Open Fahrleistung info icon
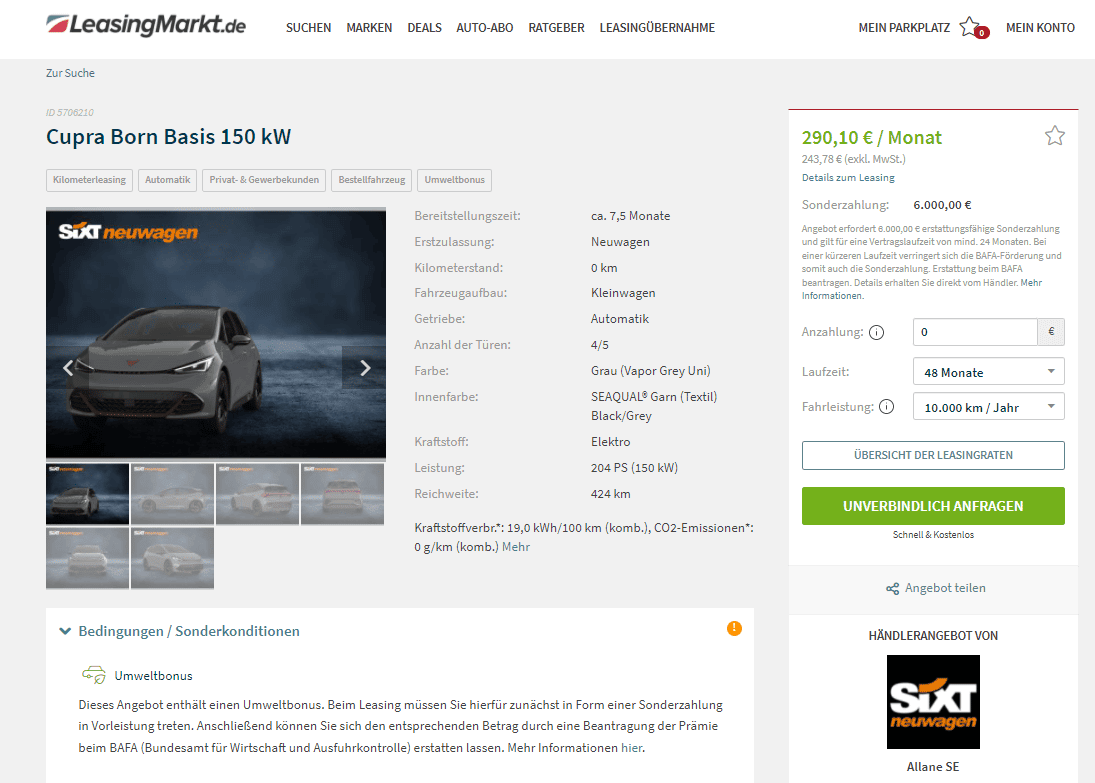1095x783 pixels. pos(886,407)
